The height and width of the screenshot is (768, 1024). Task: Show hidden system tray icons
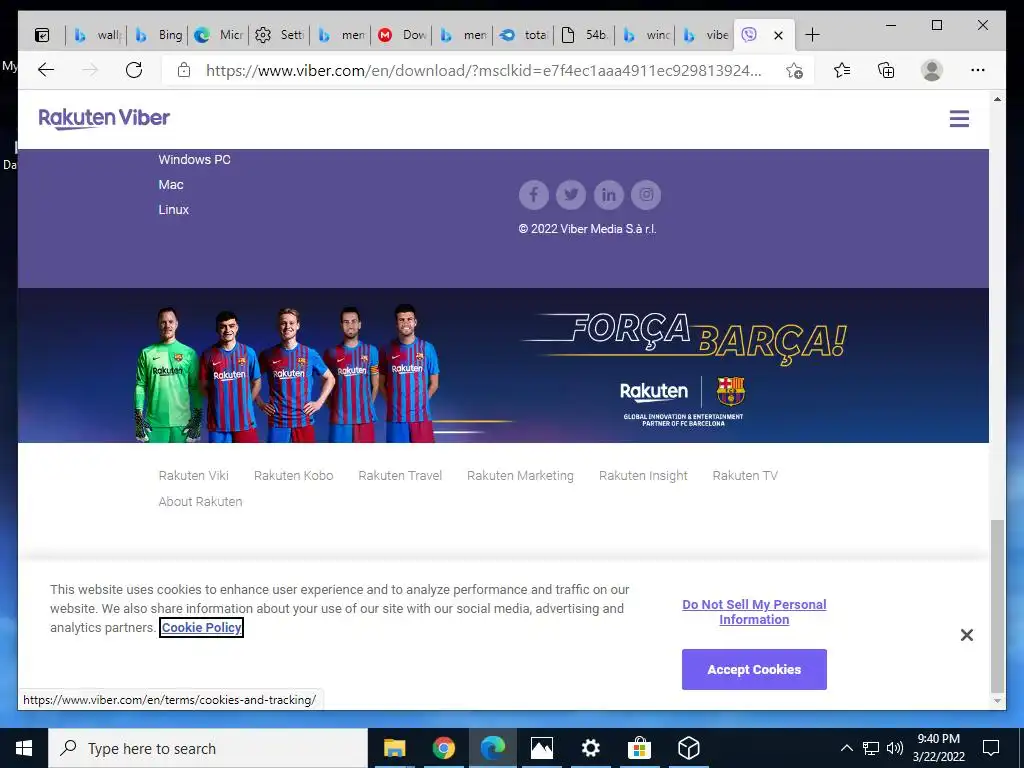[846, 748]
